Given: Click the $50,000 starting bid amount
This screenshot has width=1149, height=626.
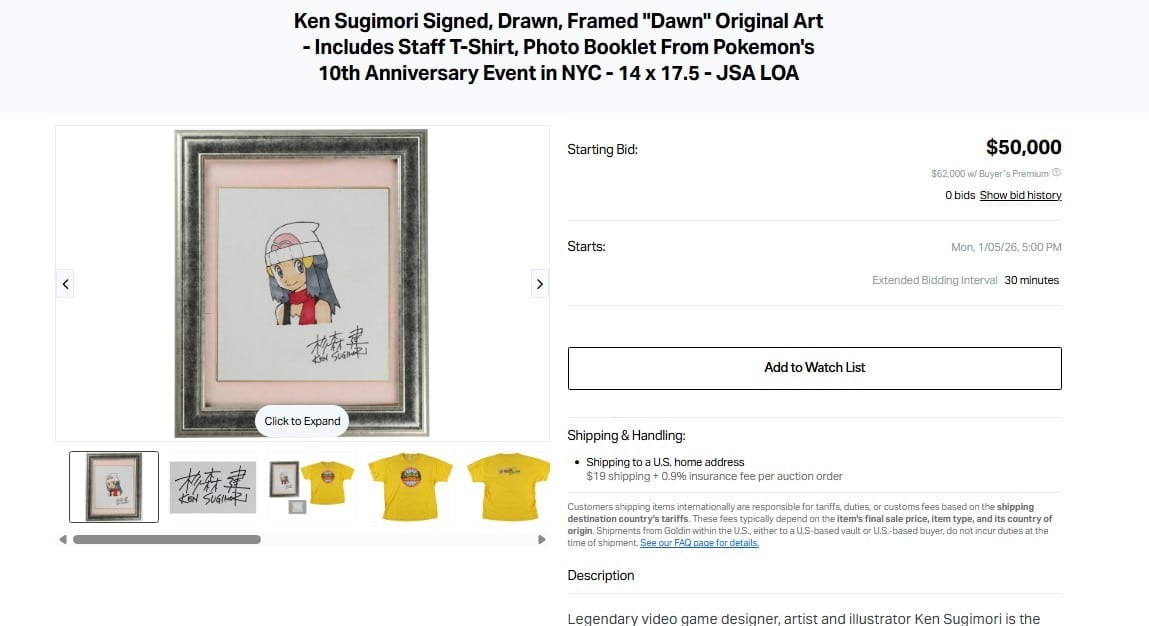Looking at the screenshot, I should pos(1023,147).
